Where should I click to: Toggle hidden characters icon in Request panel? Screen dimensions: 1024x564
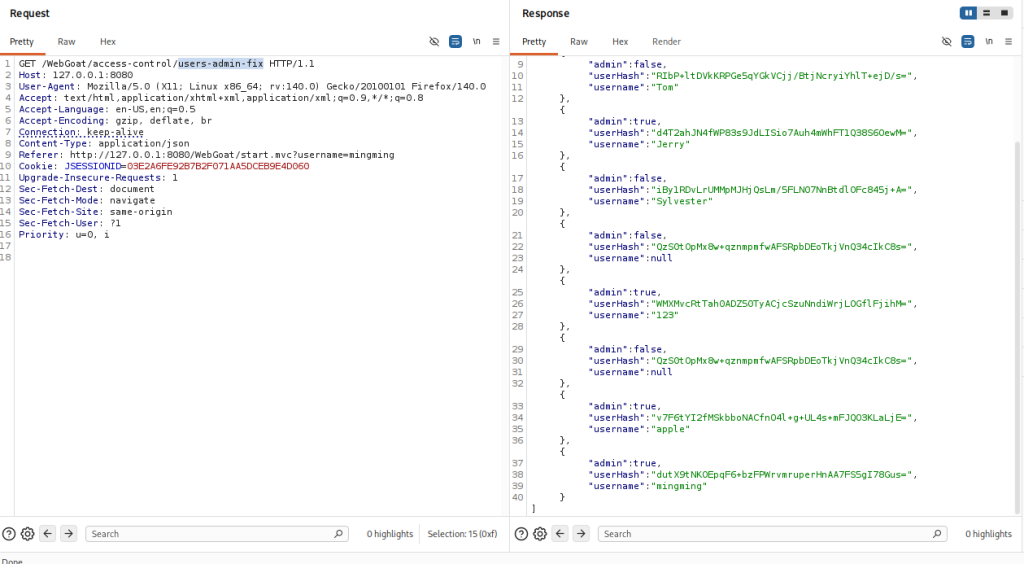[x=434, y=41]
